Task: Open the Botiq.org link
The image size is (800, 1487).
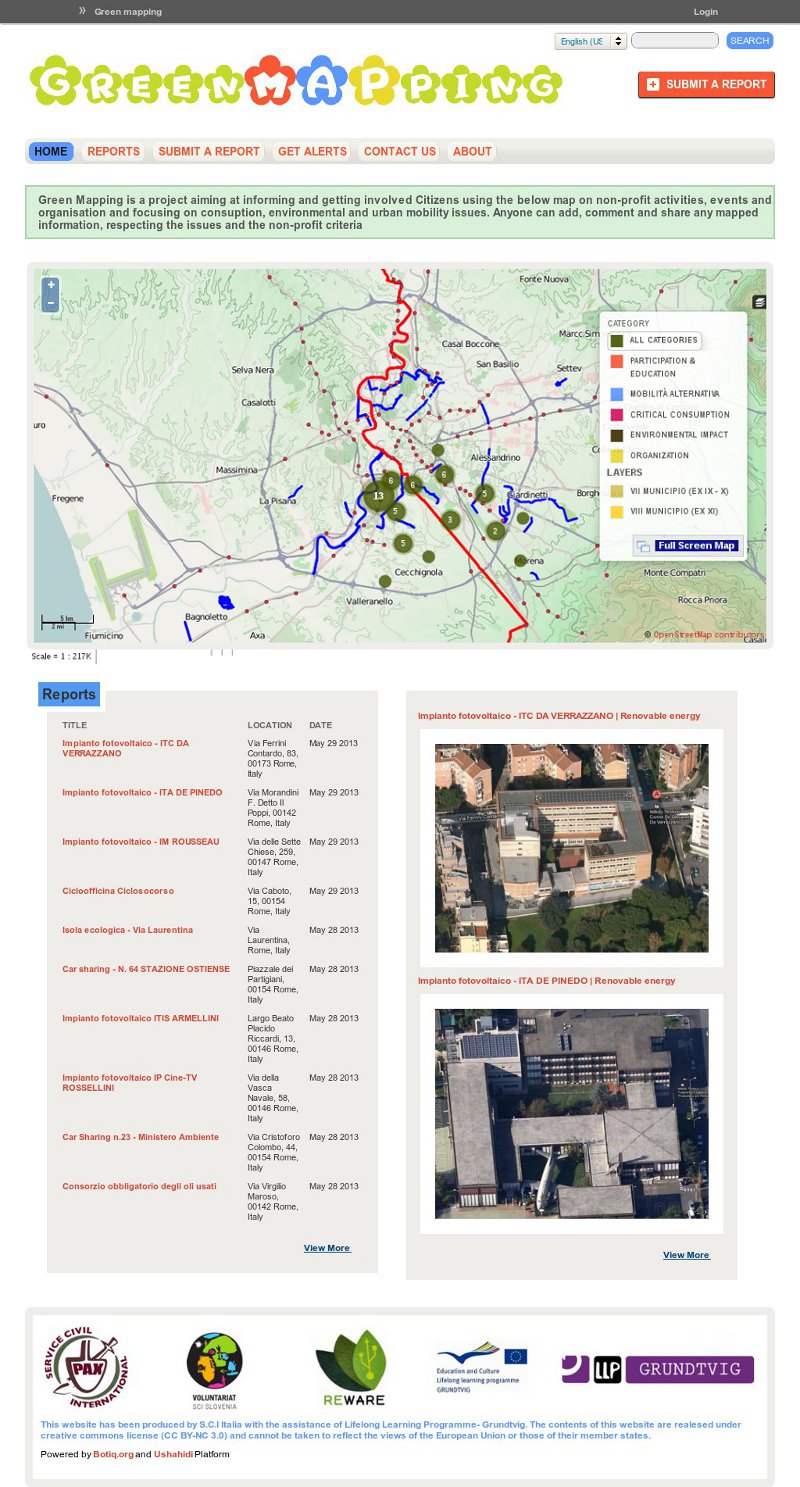Action: point(113,1454)
